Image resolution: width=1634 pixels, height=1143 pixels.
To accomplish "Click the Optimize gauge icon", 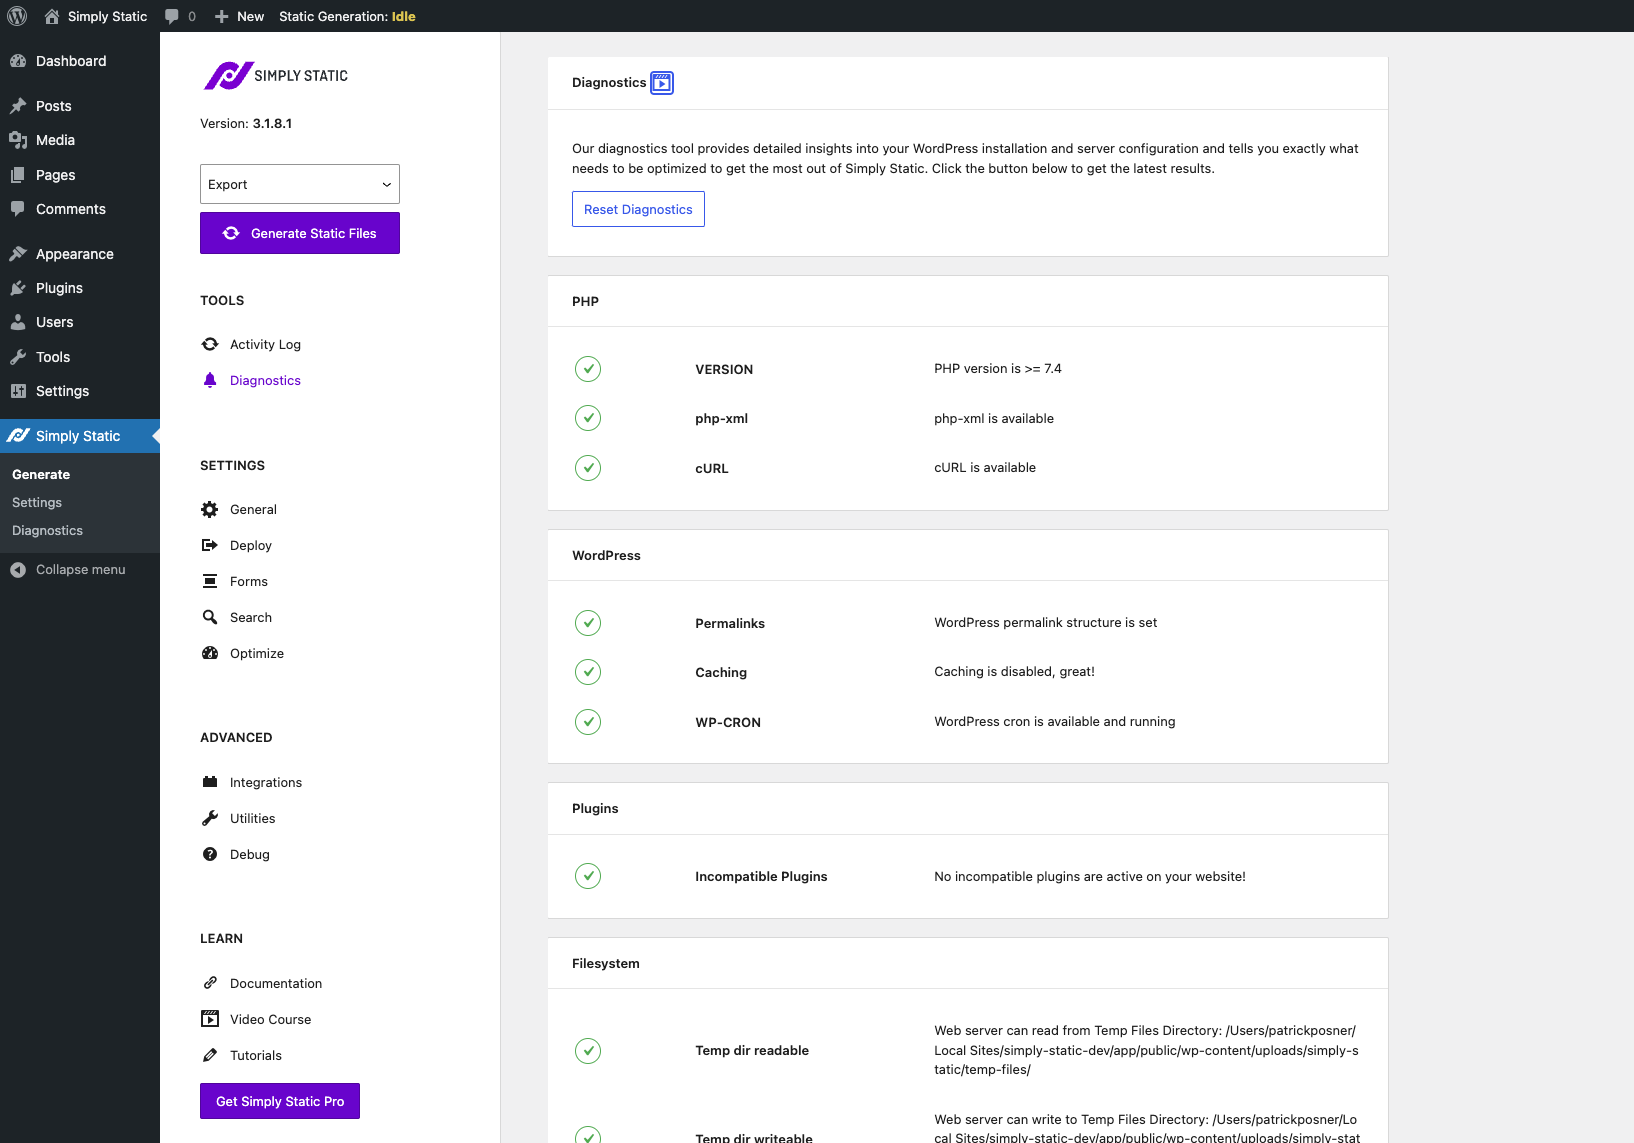I will click(210, 653).
